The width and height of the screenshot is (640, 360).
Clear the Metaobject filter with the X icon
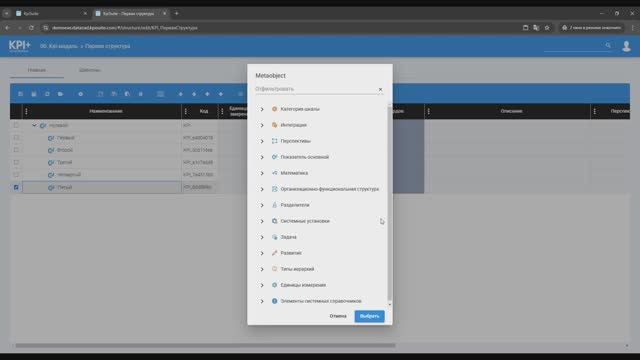380,89
